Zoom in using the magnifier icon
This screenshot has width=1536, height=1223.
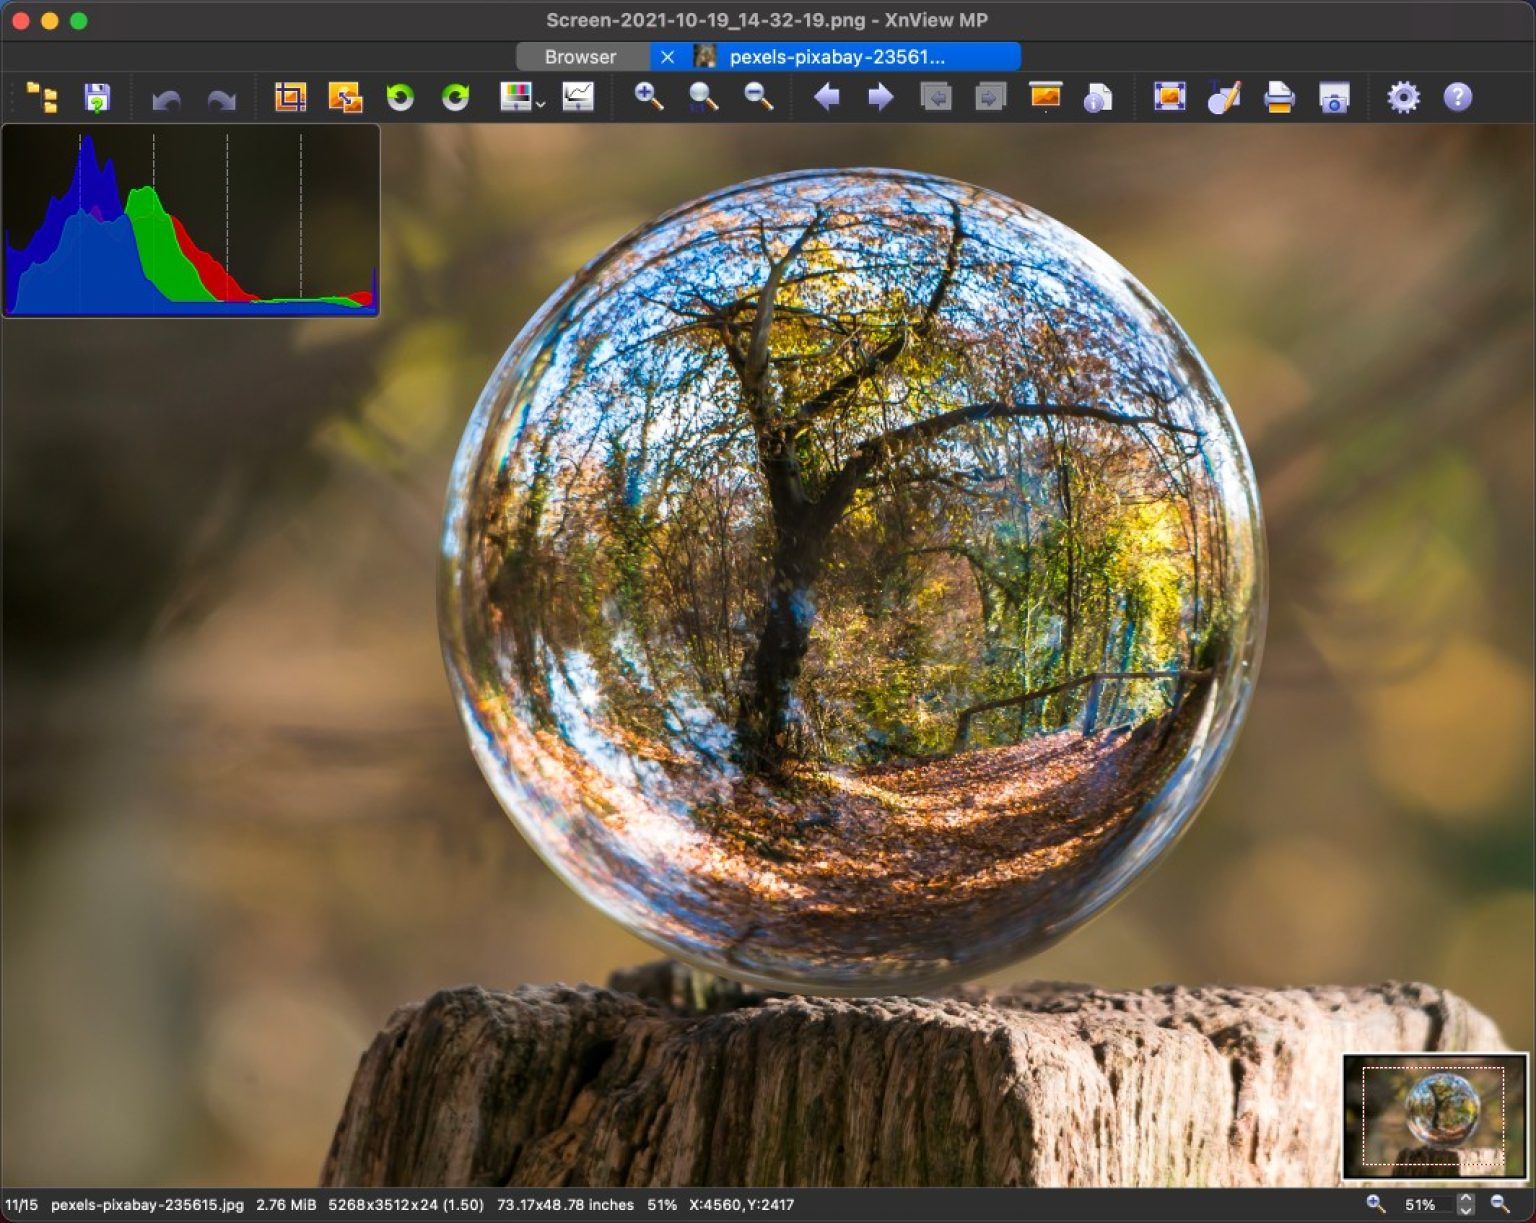646,98
